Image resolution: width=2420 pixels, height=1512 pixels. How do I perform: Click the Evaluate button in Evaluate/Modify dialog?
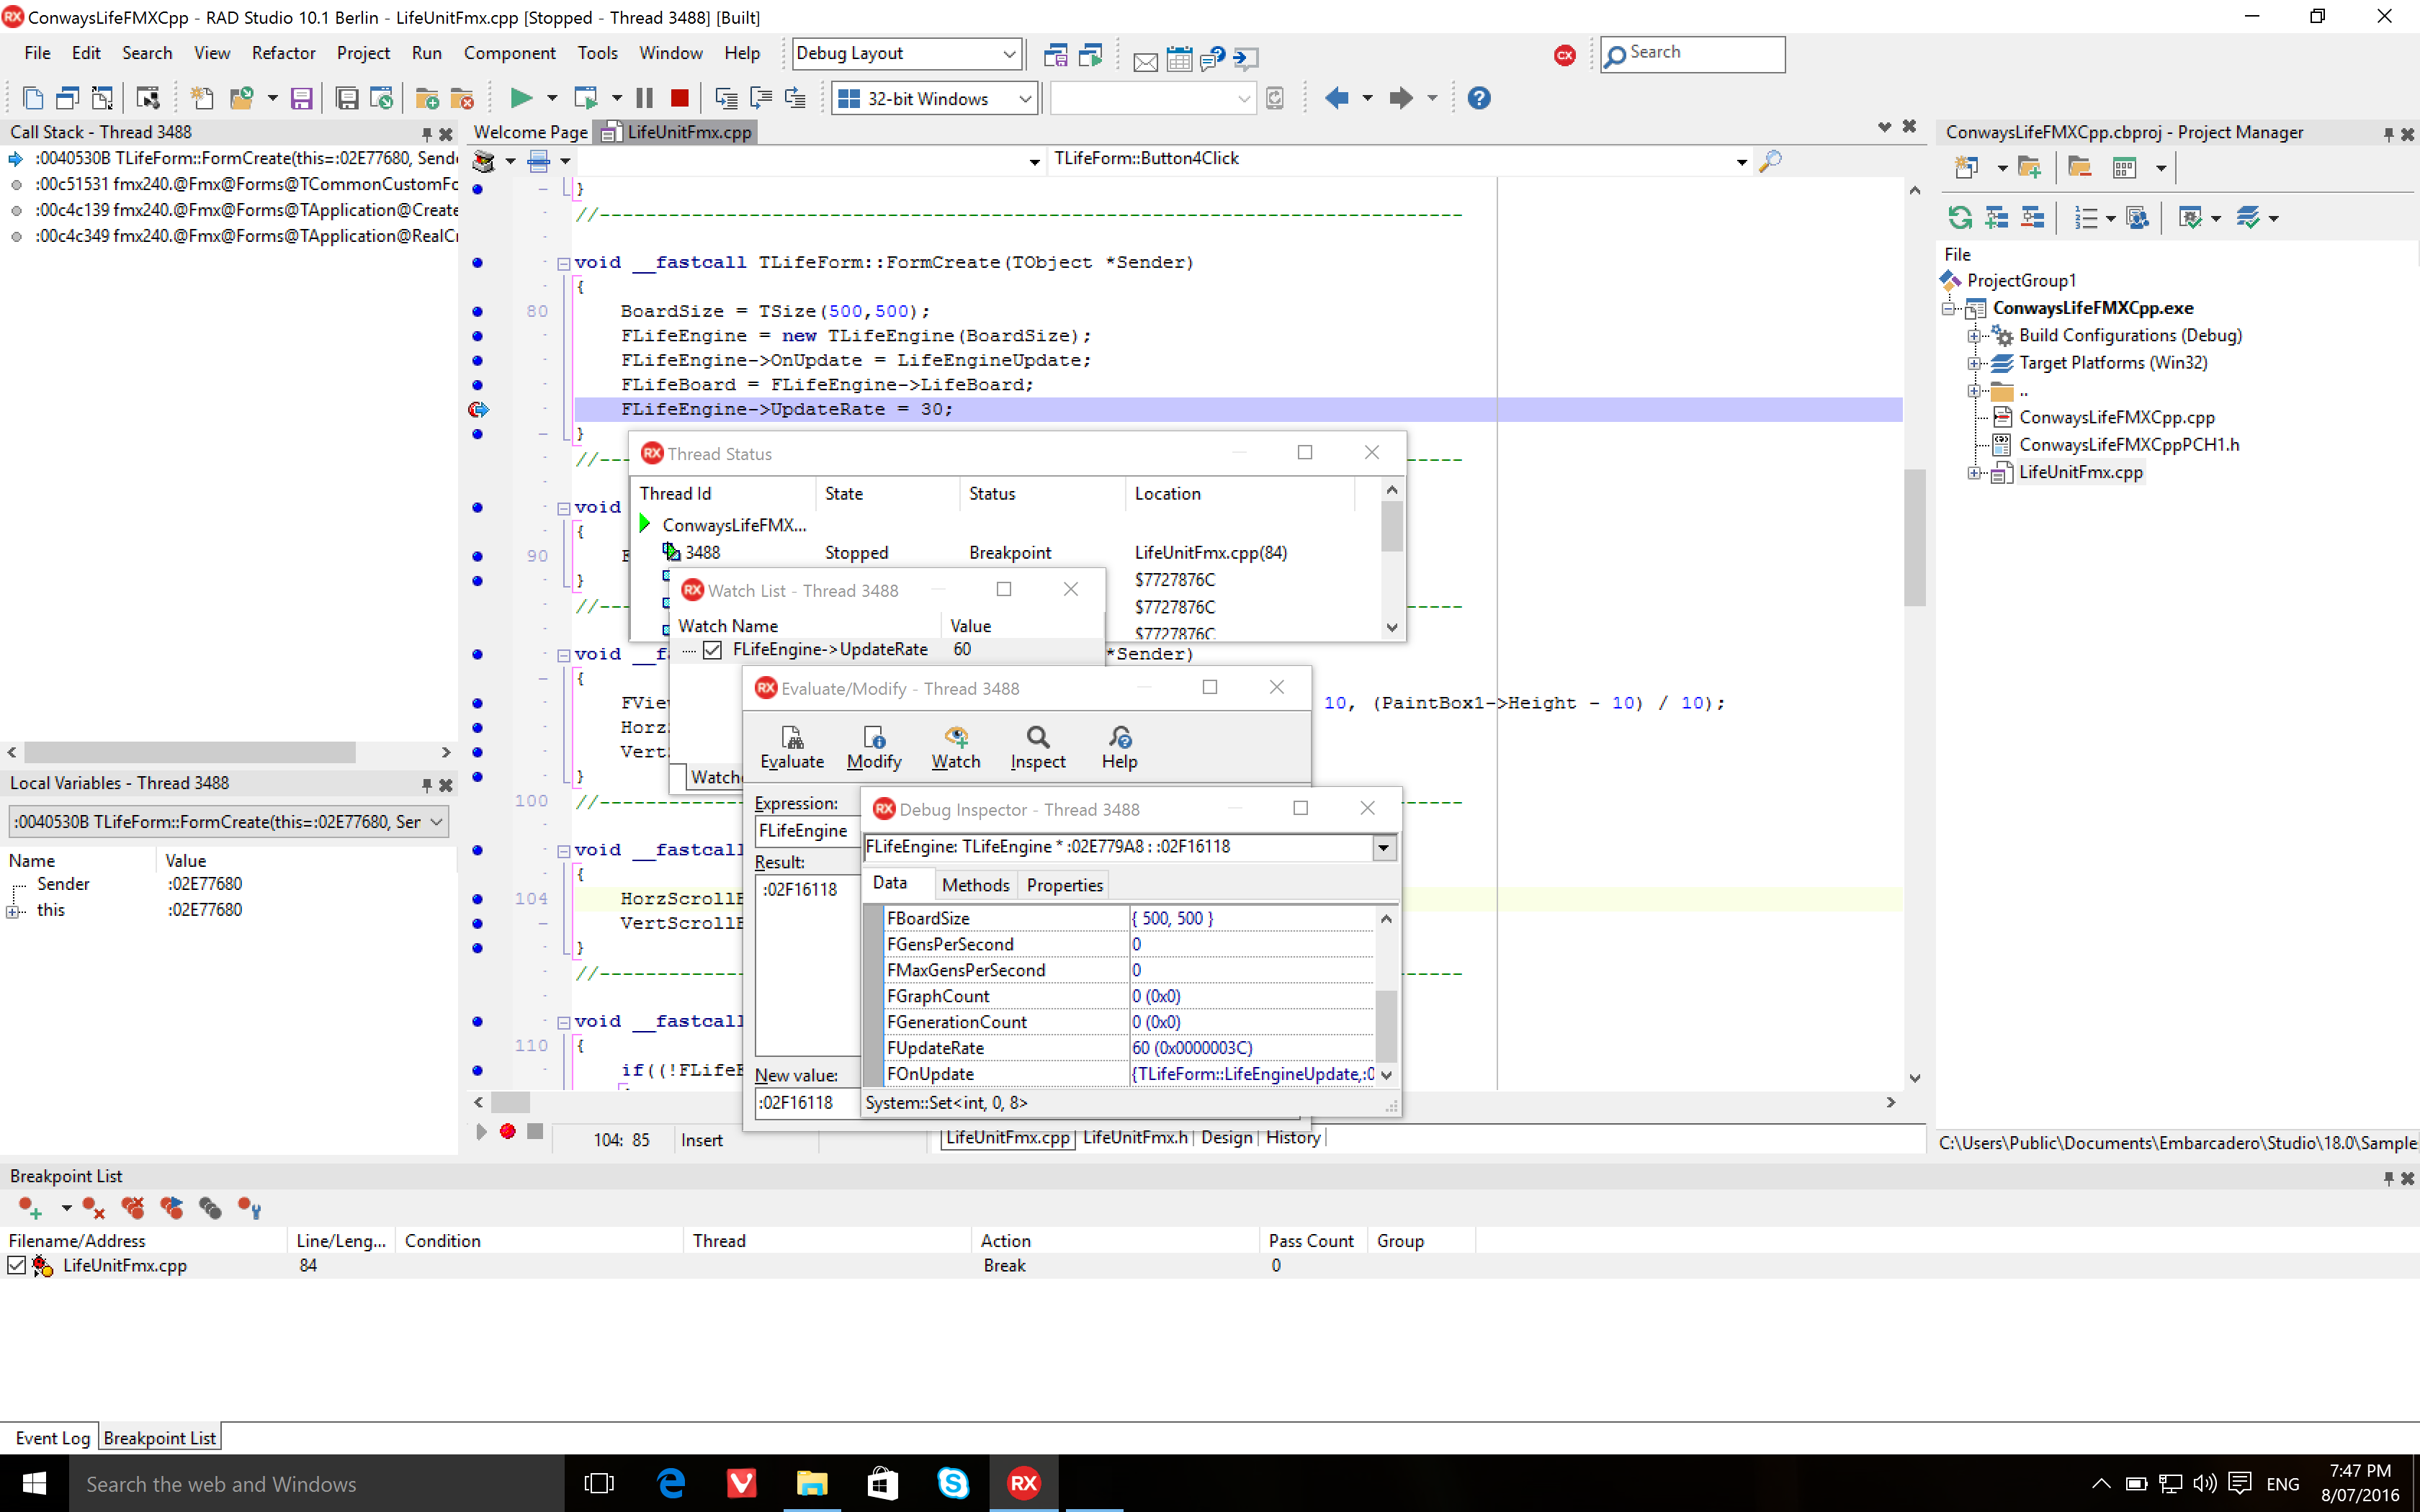789,744
